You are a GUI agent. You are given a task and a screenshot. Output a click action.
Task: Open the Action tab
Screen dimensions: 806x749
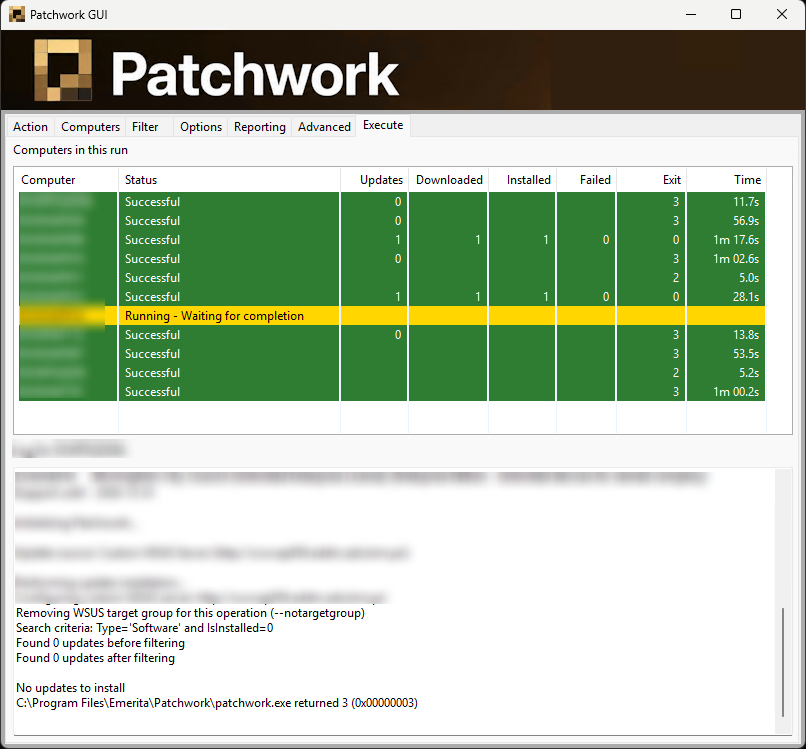pyautogui.click(x=30, y=126)
